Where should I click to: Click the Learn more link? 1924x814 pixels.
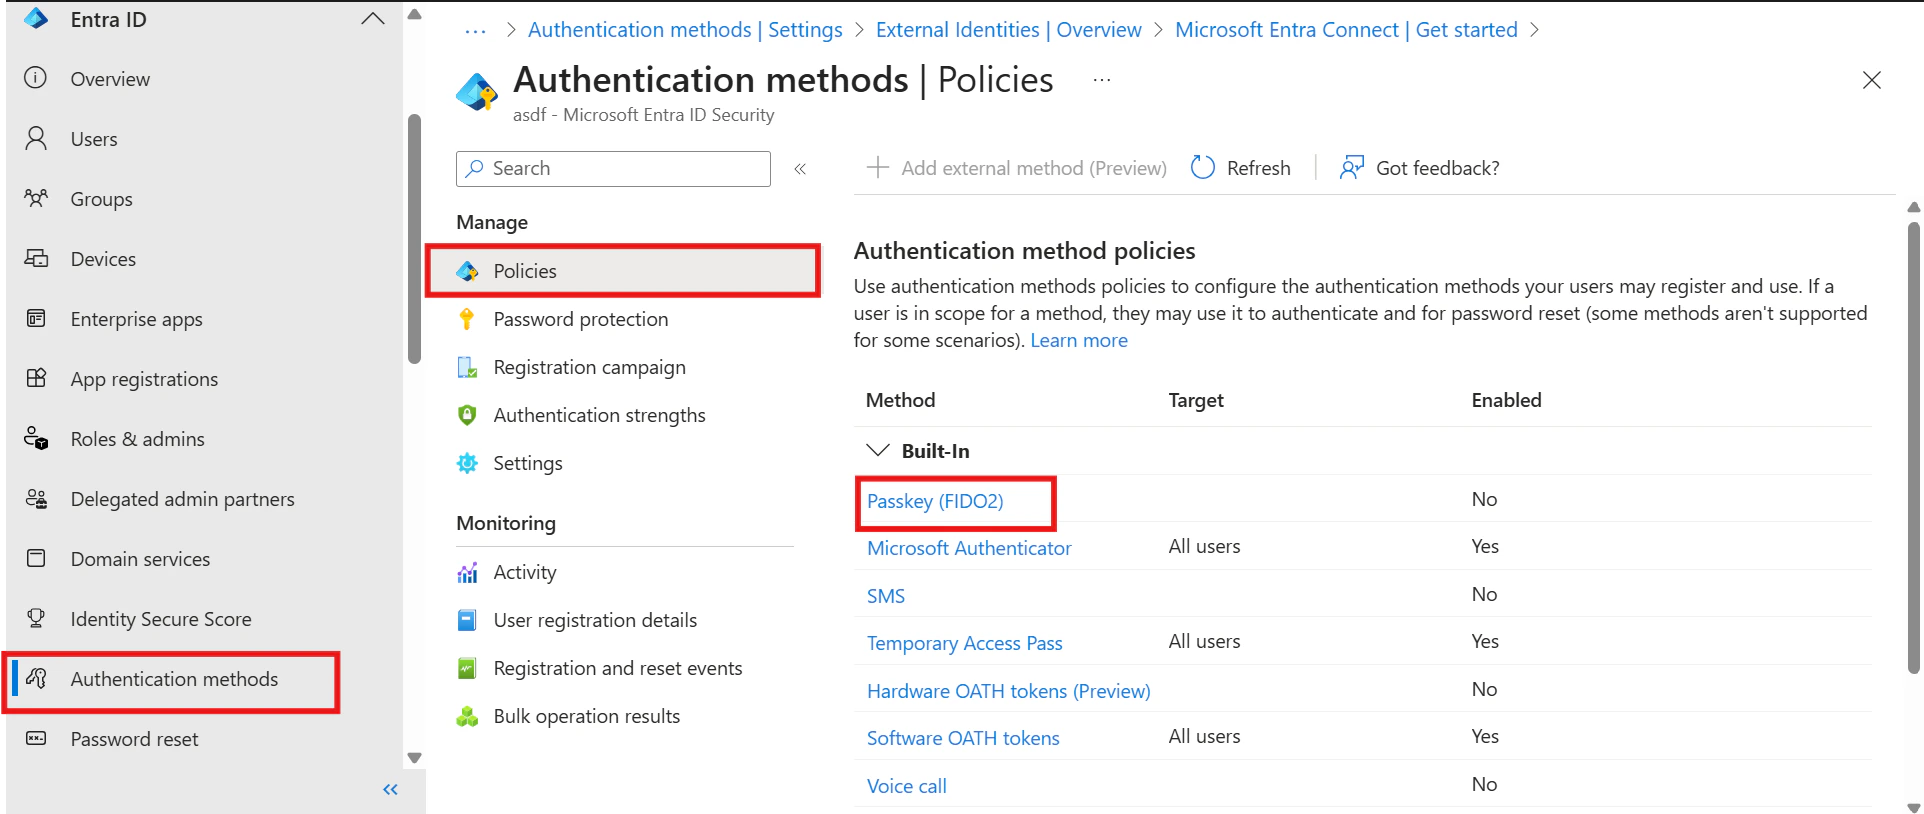pos(1078,341)
